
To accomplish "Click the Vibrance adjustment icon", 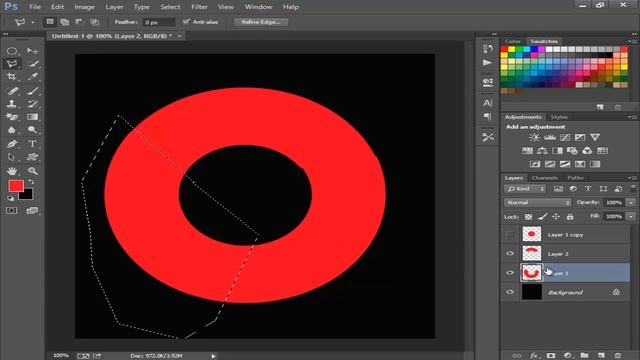I will (x=595, y=138).
